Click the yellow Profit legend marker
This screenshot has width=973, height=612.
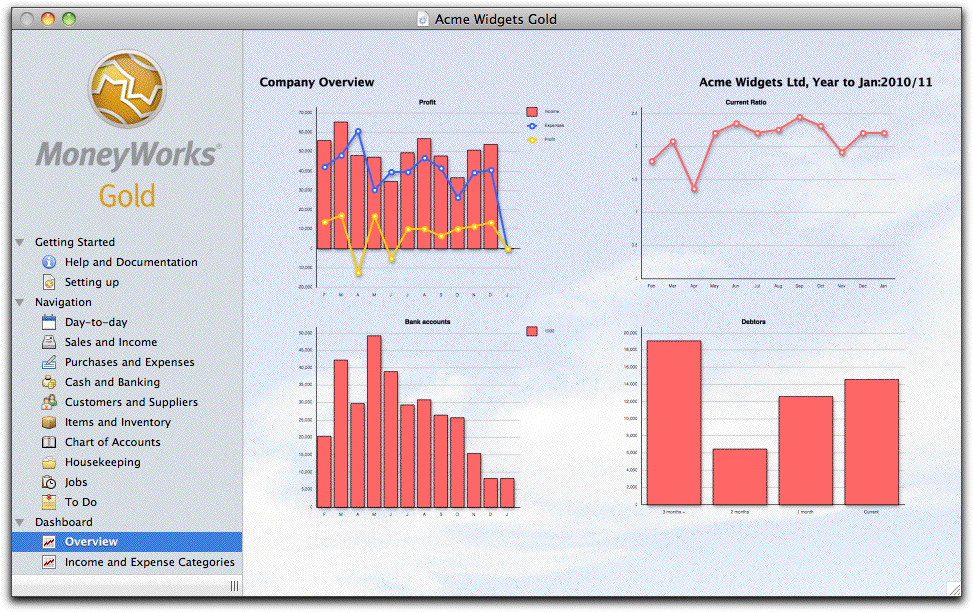tap(532, 140)
